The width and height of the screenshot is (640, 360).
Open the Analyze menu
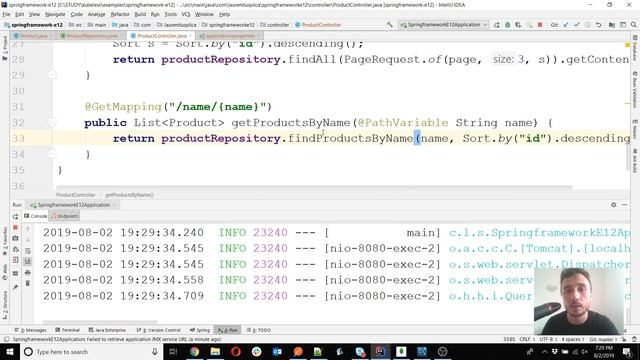coord(96,14)
